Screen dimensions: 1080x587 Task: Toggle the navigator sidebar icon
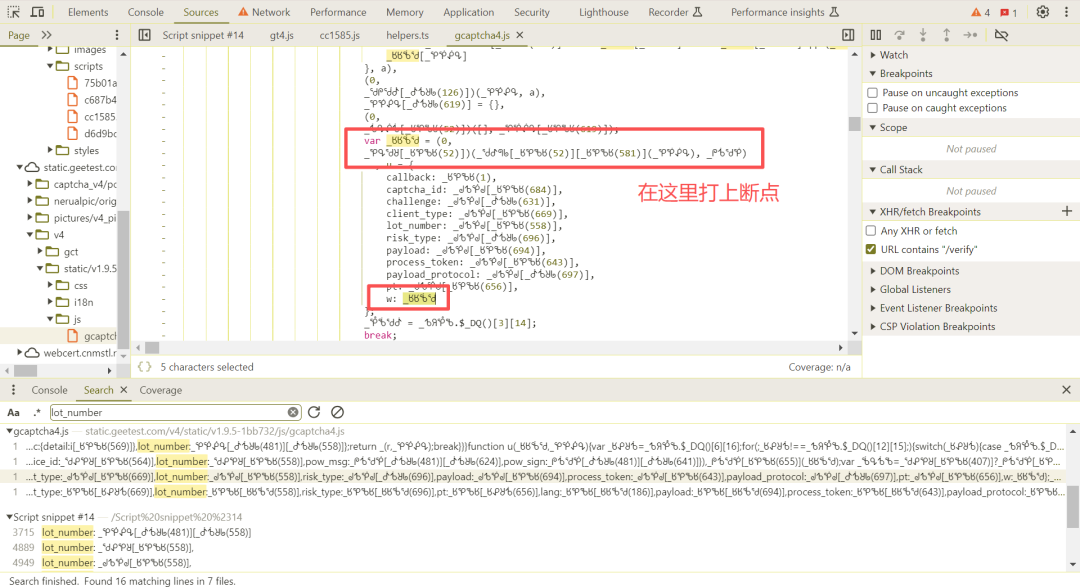(145, 35)
